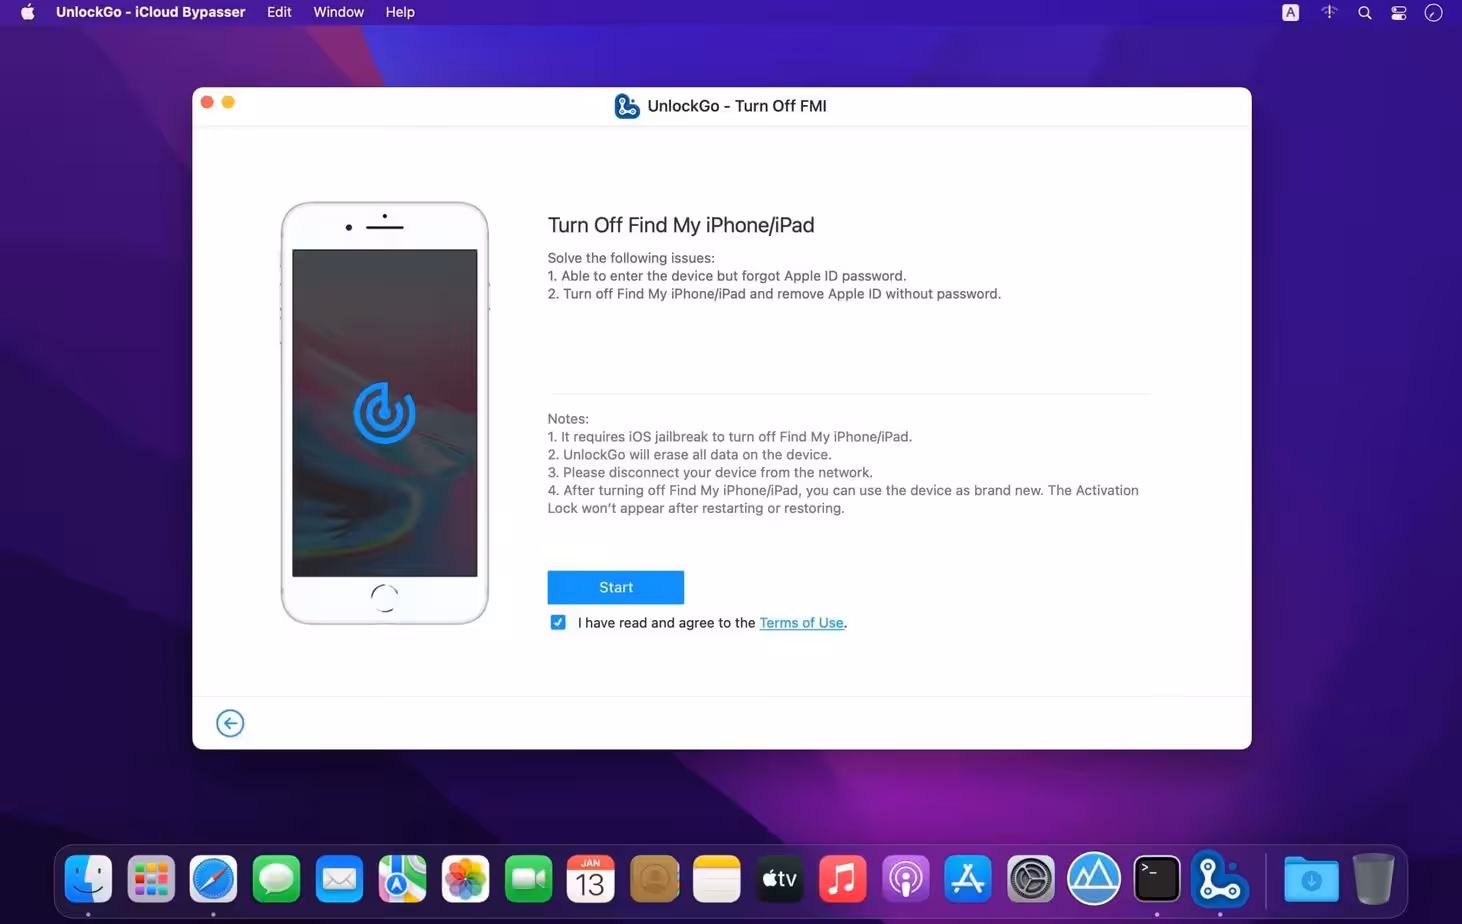Open Mail from the Dock

point(339,879)
